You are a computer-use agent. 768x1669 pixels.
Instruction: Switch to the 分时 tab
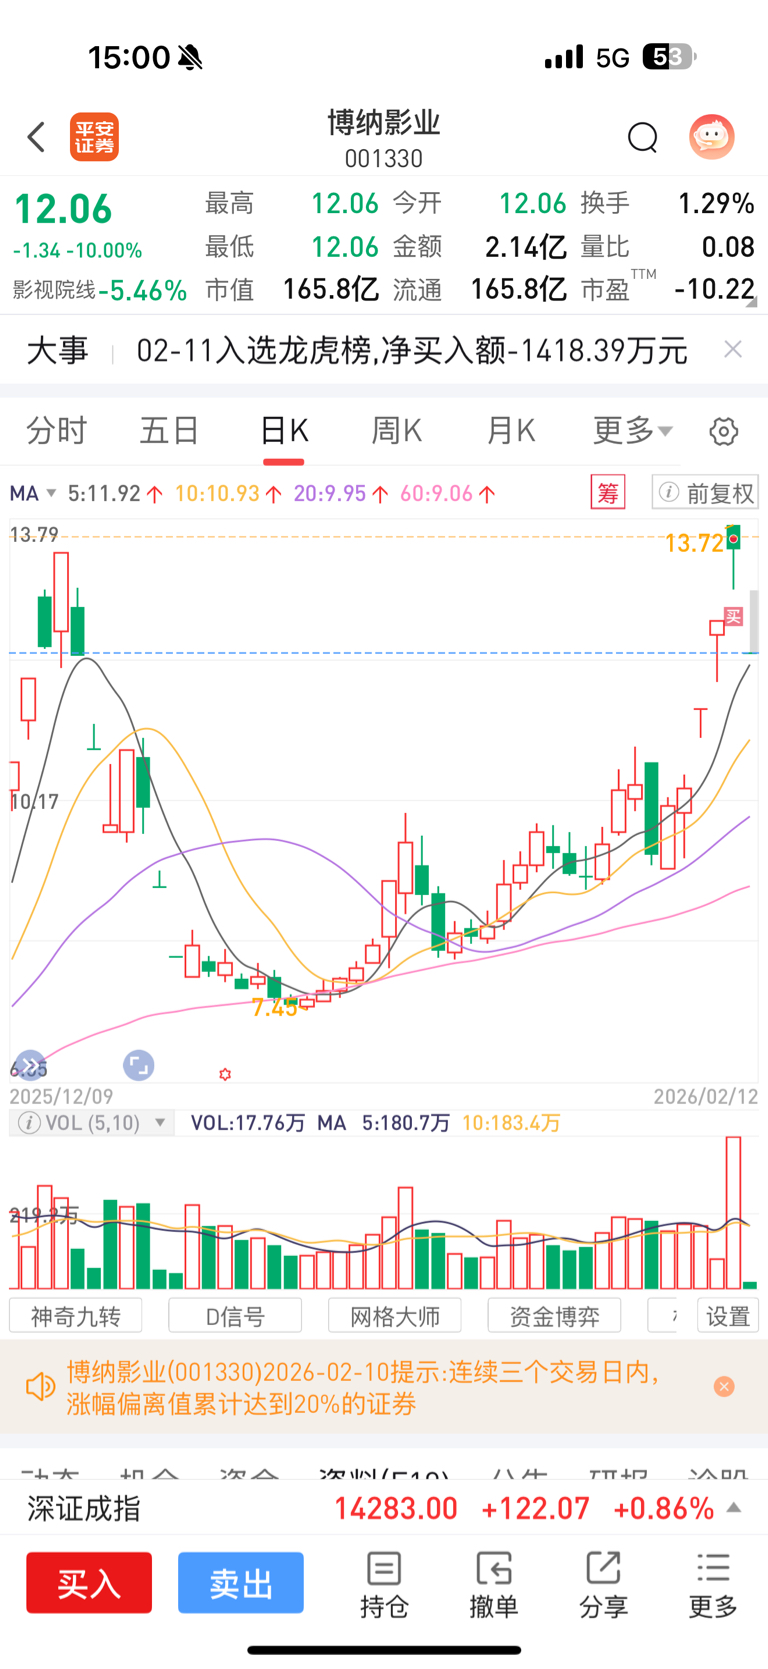click(57, 431)
